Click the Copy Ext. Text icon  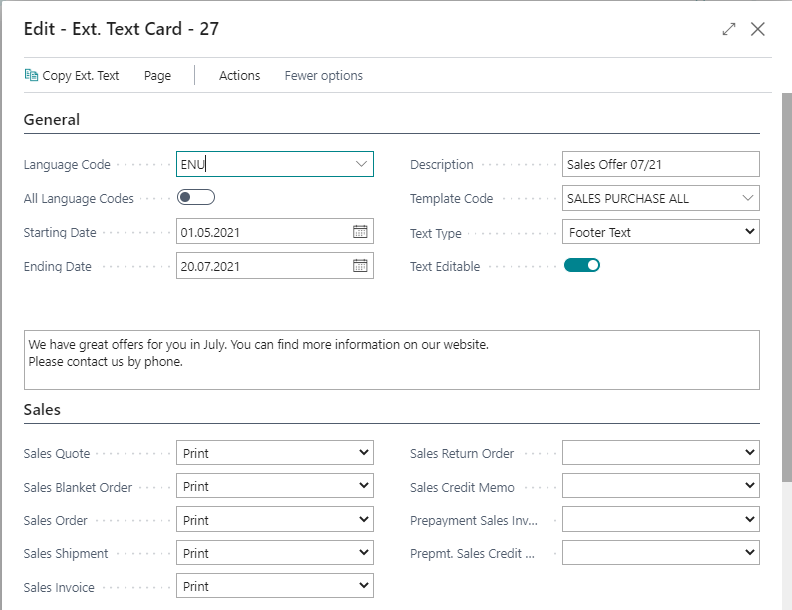(x=31, y=75)
